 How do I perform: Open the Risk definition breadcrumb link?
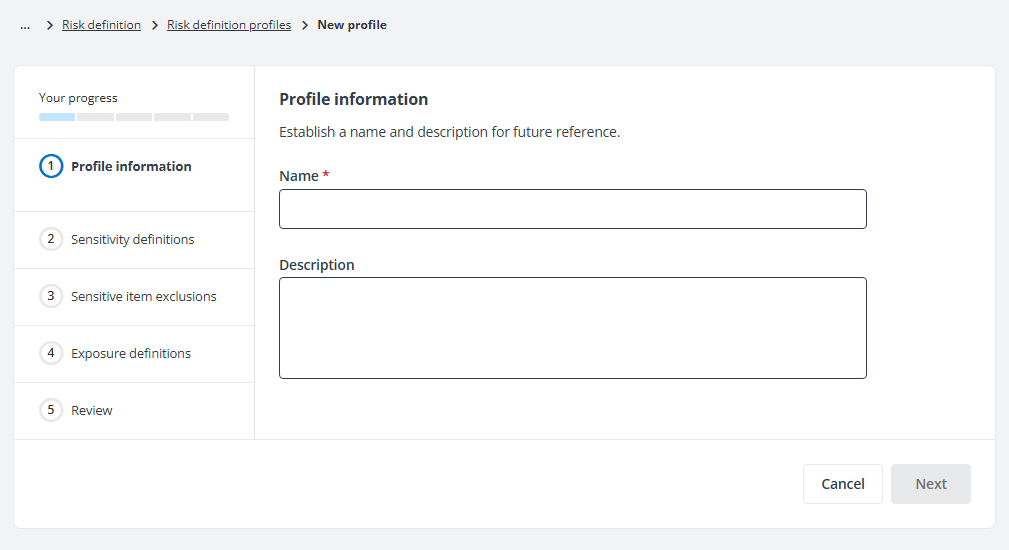[x=101, y=25]
